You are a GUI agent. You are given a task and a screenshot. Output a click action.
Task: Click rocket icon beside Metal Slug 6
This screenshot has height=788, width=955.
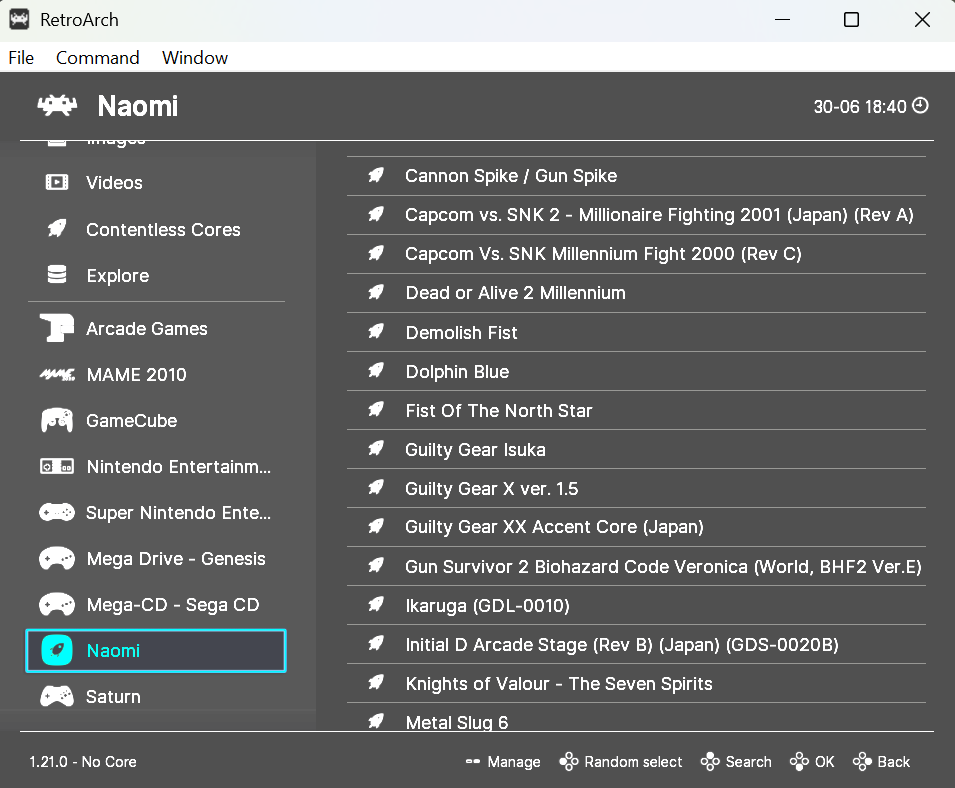click(x=376, y=722)
